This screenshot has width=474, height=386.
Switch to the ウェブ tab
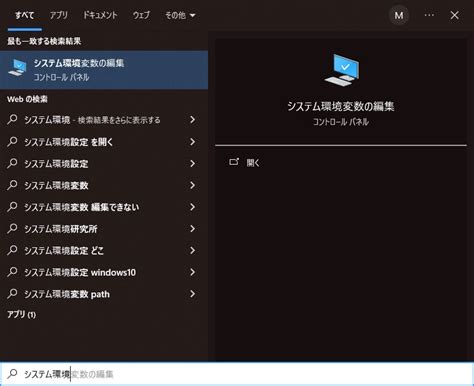click(141, 15)
